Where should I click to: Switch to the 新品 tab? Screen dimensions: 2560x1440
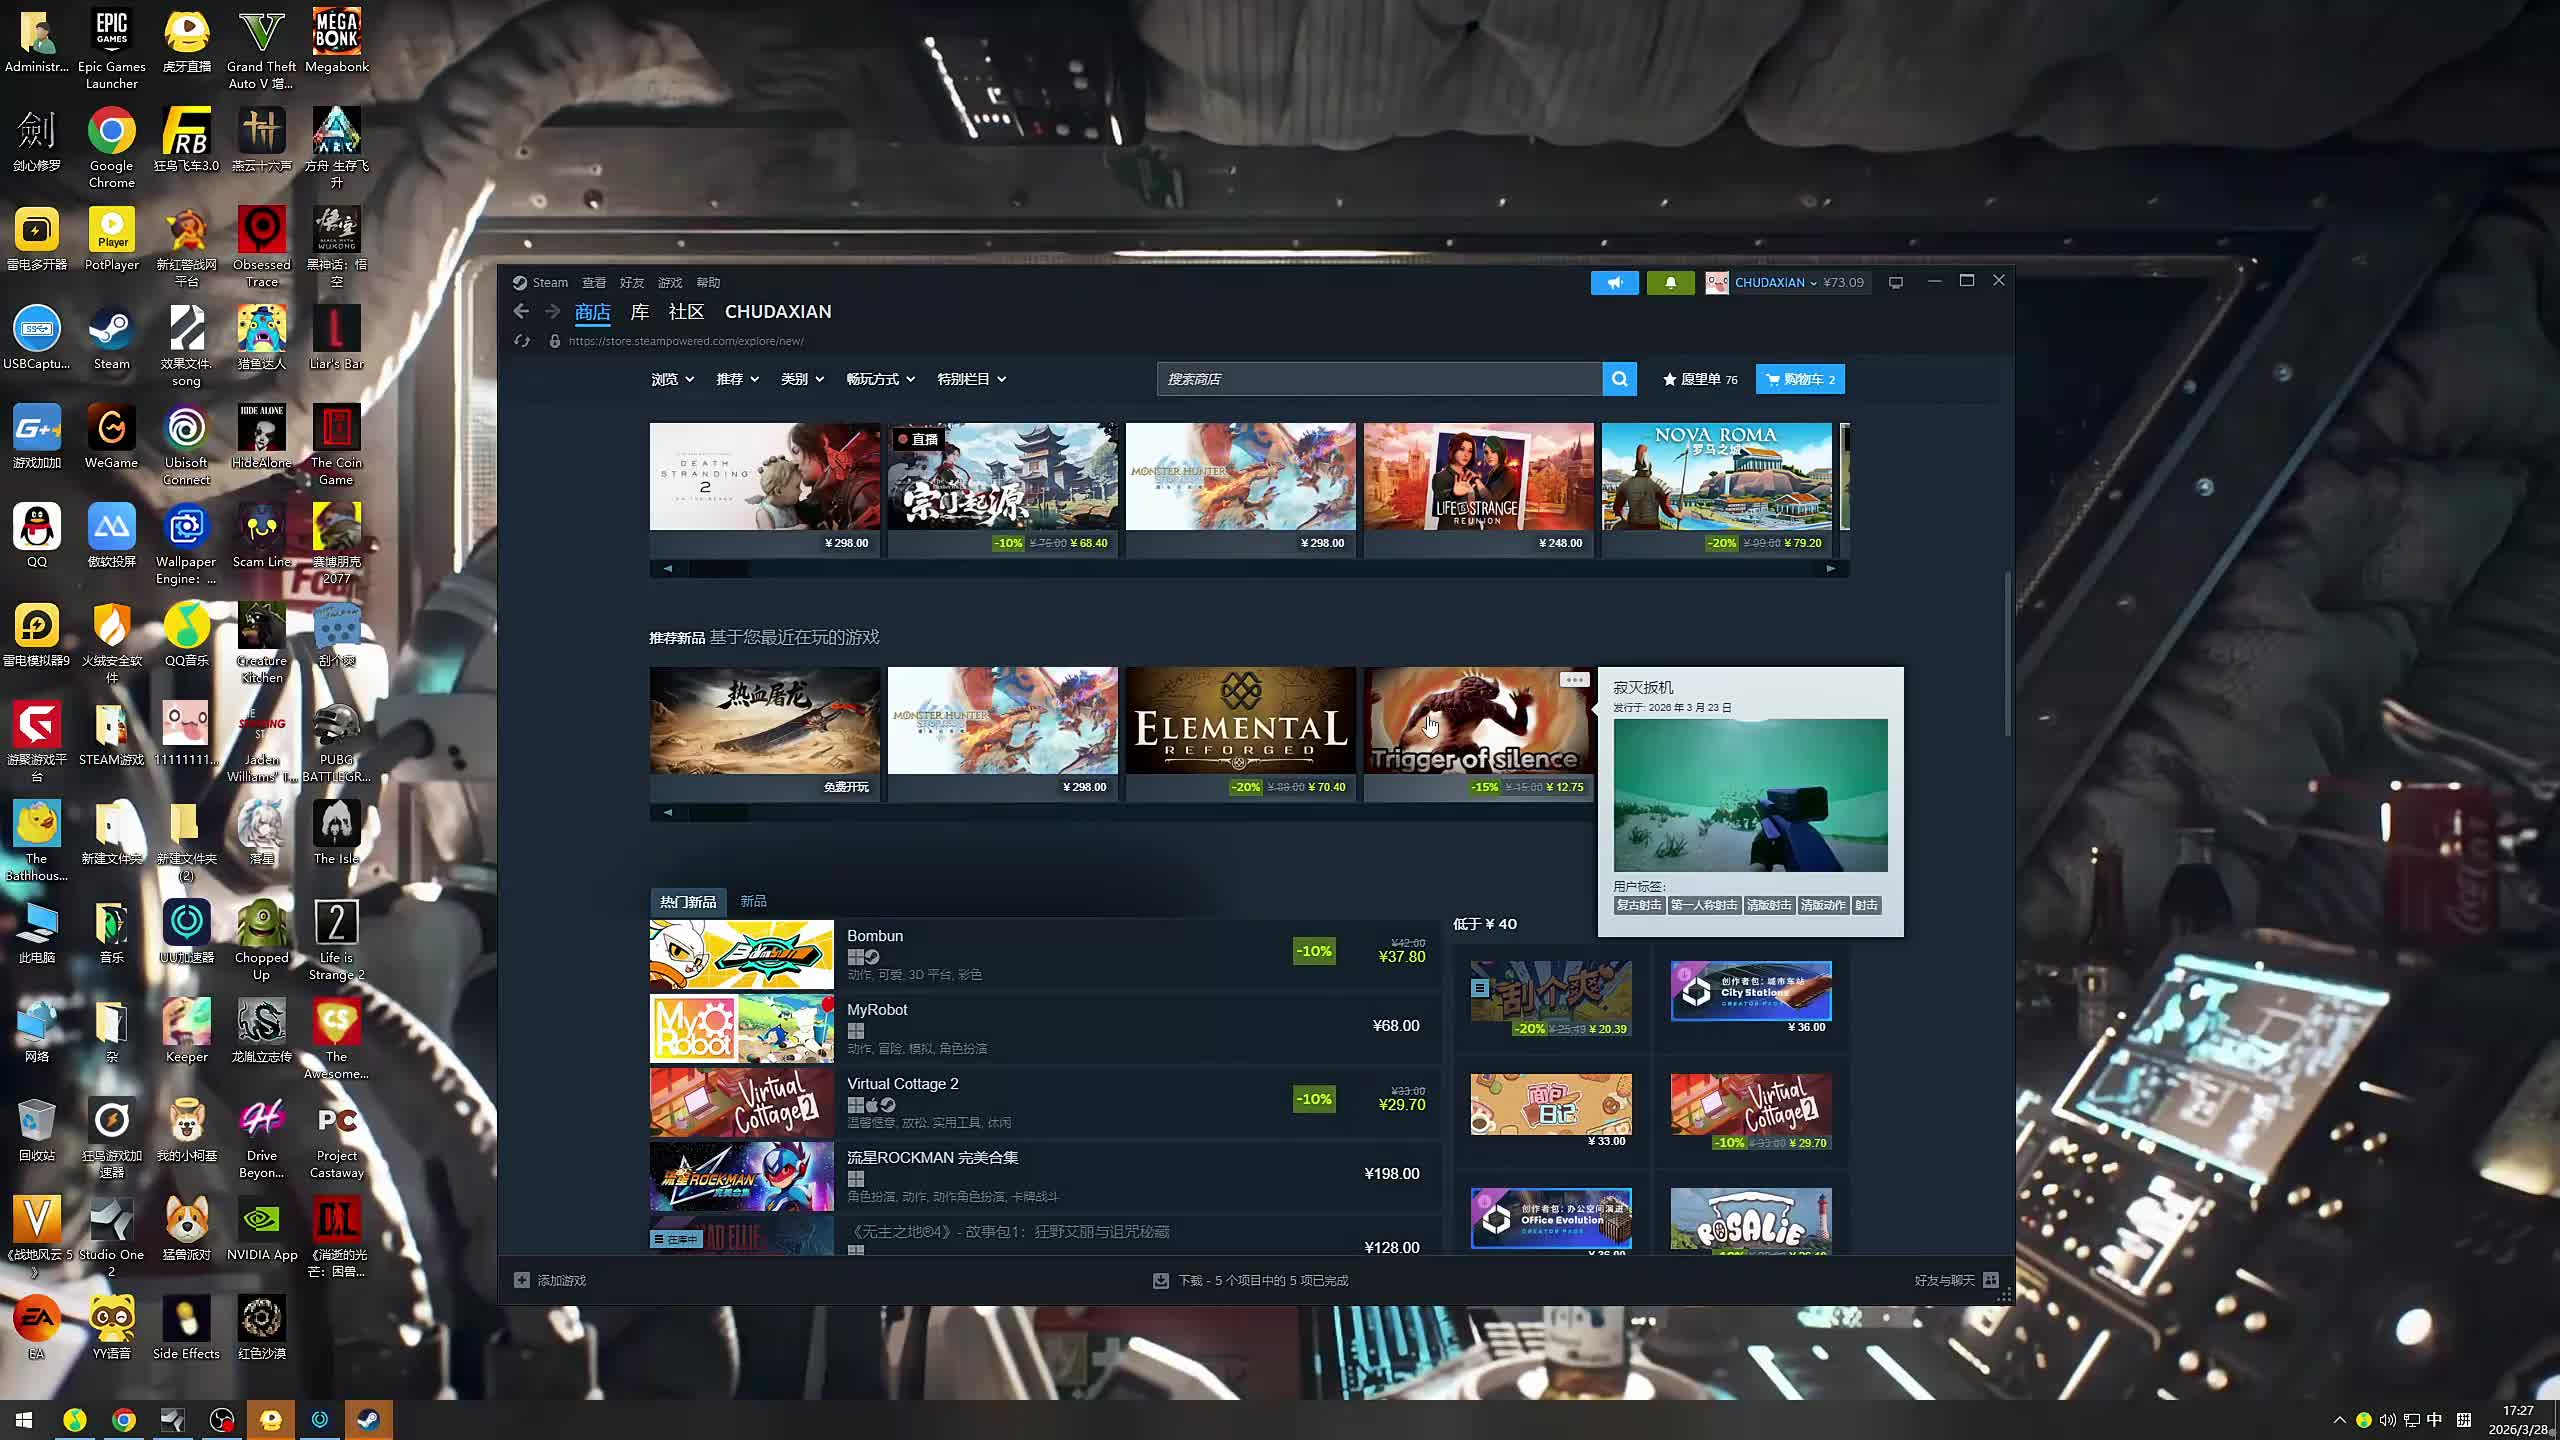(753, 901)
